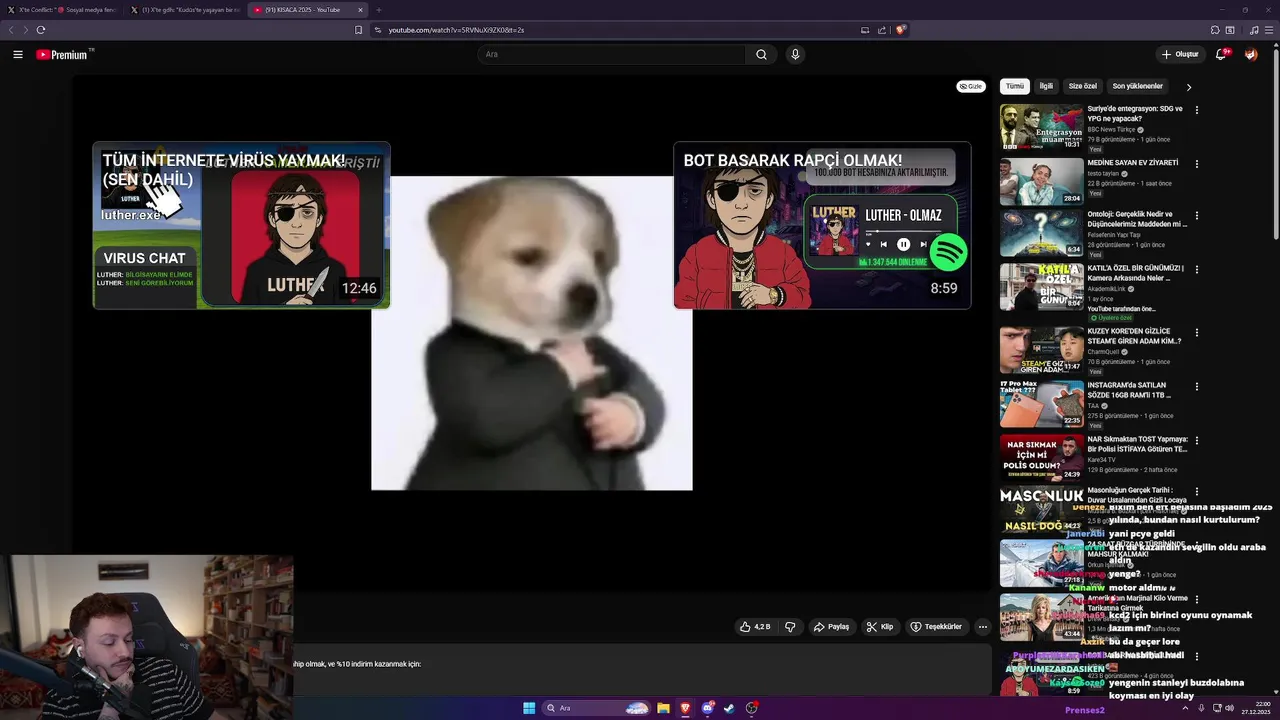Image resolution: width=1280 pixels, height=720 pixels.
Task: Select the Tümü filter chip
Action: [1015, 87]
